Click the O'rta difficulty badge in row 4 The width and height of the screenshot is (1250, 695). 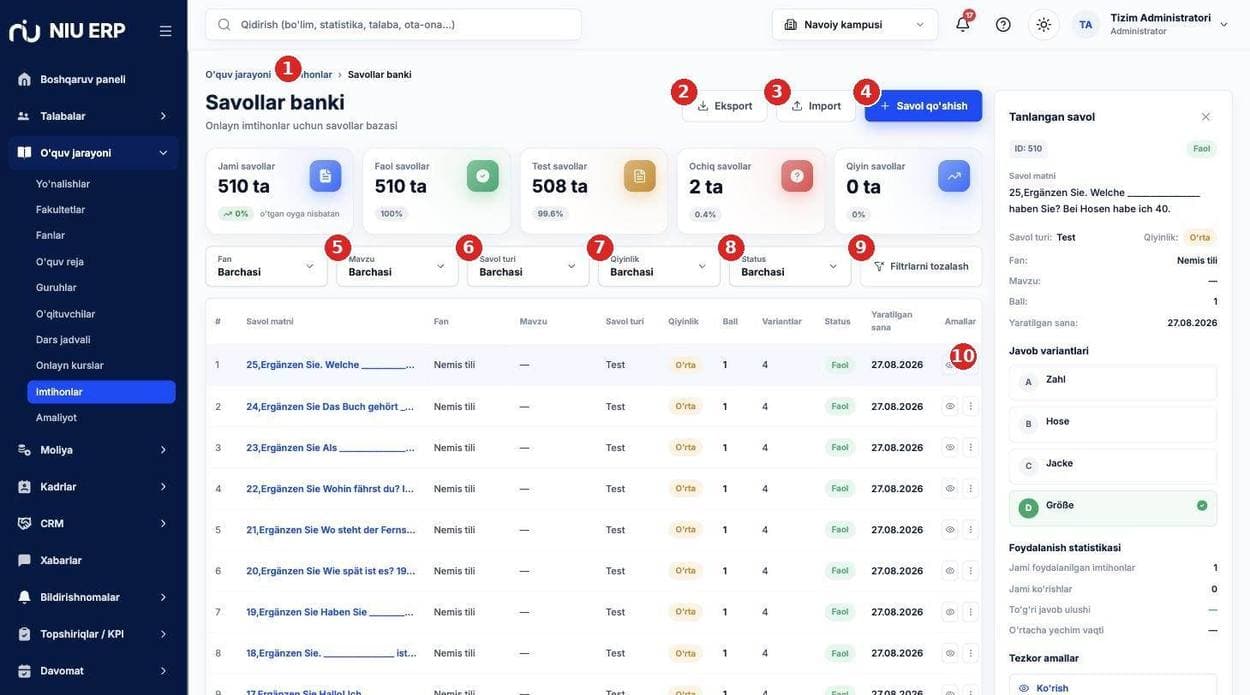coord(685,488)
